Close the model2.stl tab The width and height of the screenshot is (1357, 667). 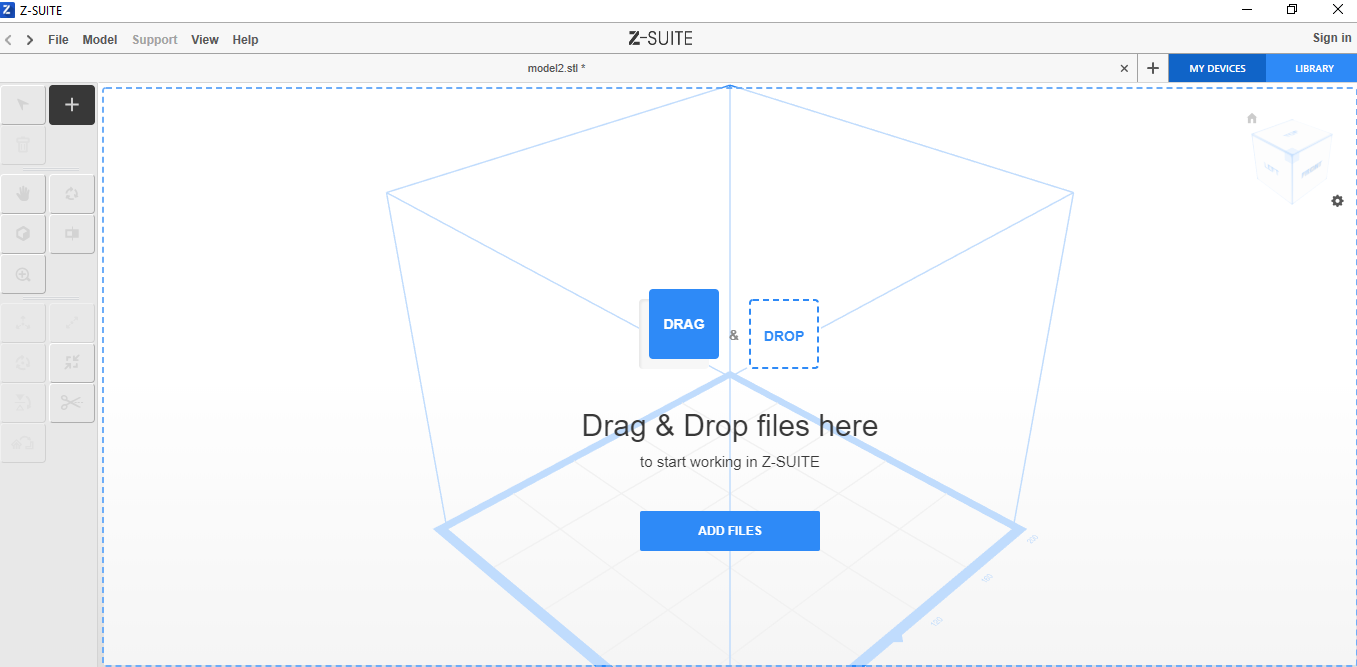click(x=1124, y=68)
